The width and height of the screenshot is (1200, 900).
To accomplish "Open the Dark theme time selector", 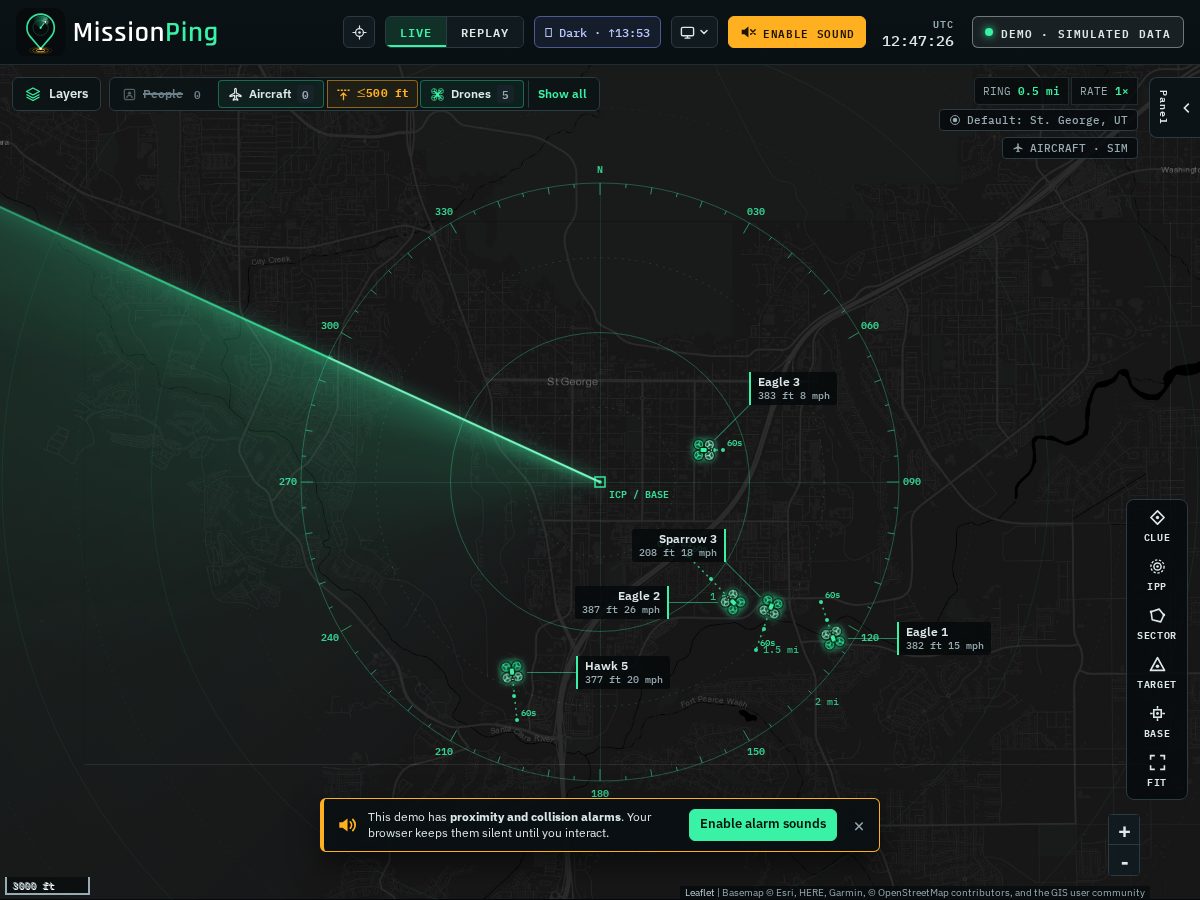I will click(x=597, y=32).
